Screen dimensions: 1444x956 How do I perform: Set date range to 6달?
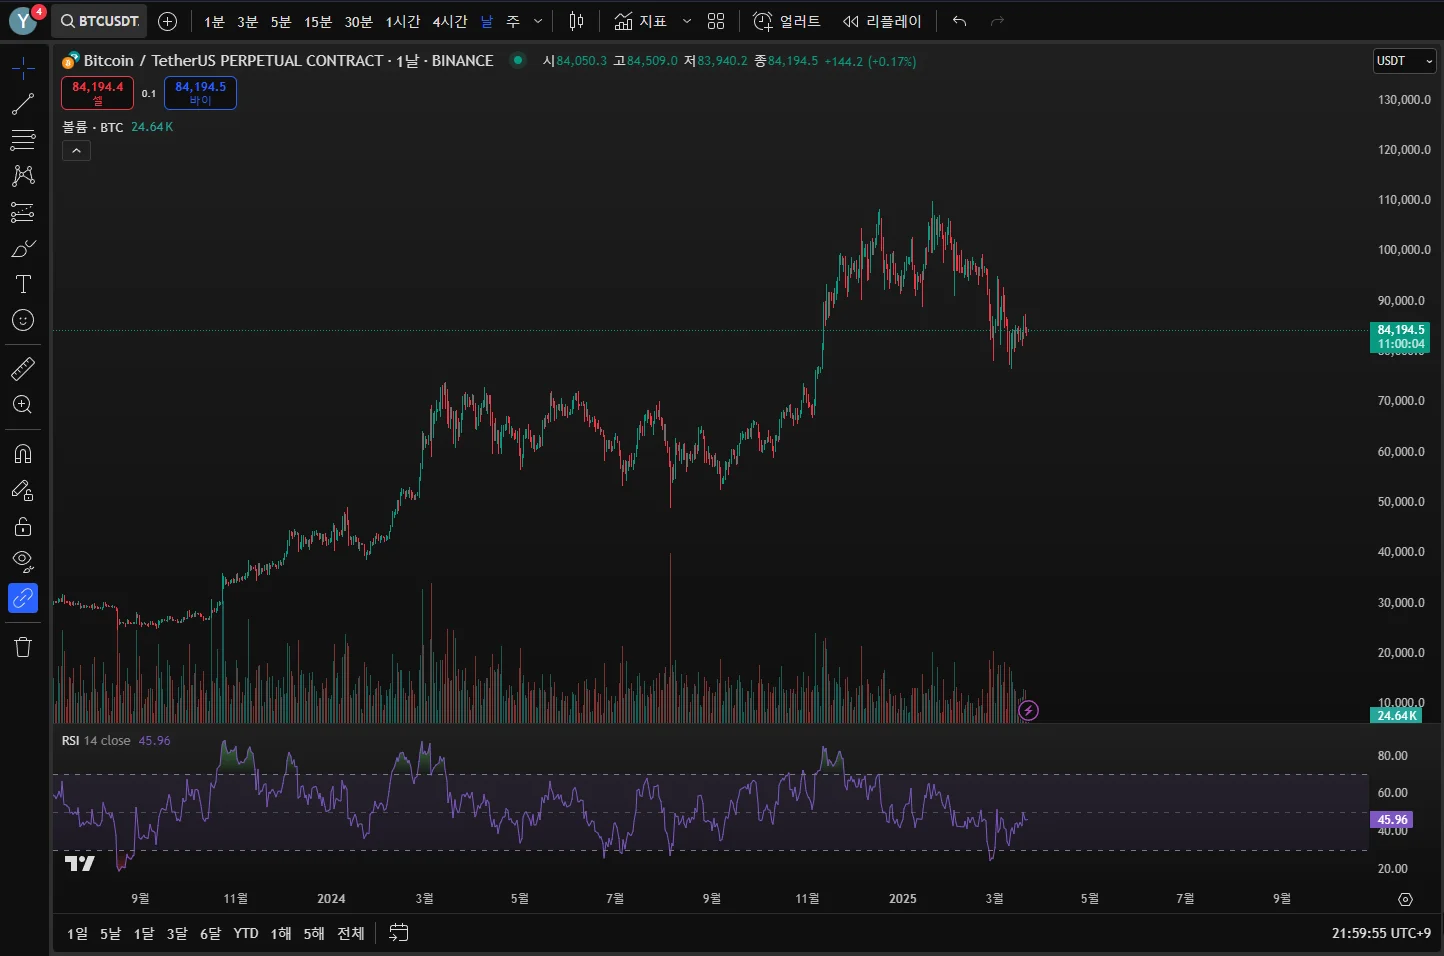point(210,933)
